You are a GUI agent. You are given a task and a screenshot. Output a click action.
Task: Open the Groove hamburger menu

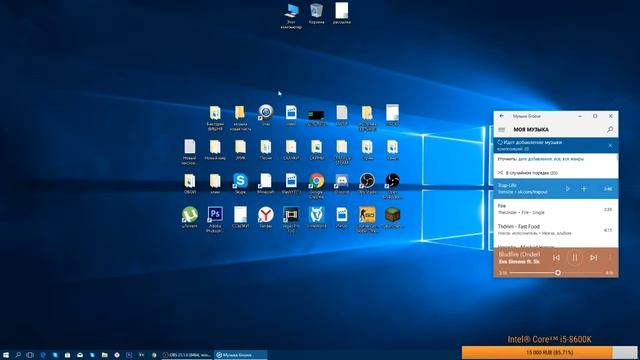click(x=502, y=129)
